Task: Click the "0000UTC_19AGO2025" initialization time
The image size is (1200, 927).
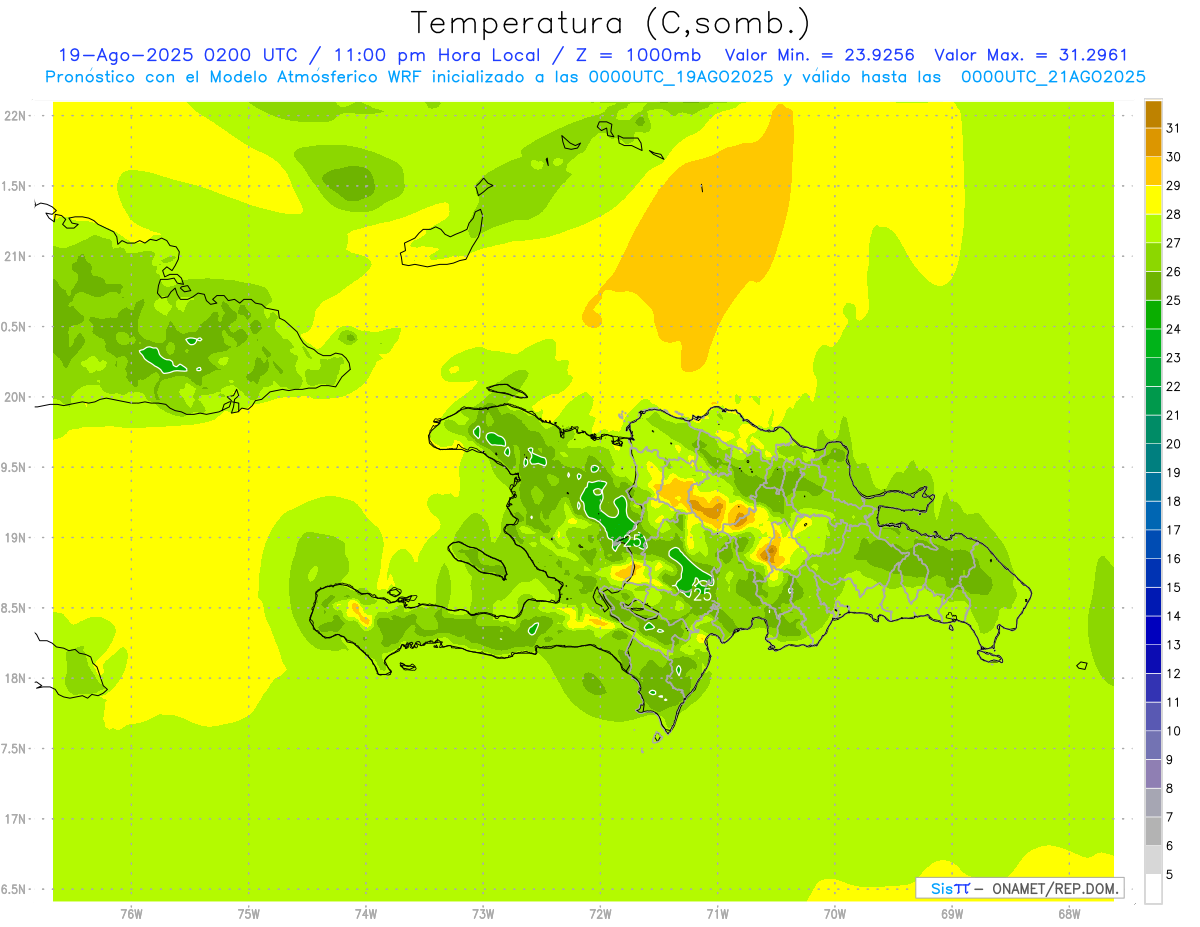Action: [x=680, y=77]
